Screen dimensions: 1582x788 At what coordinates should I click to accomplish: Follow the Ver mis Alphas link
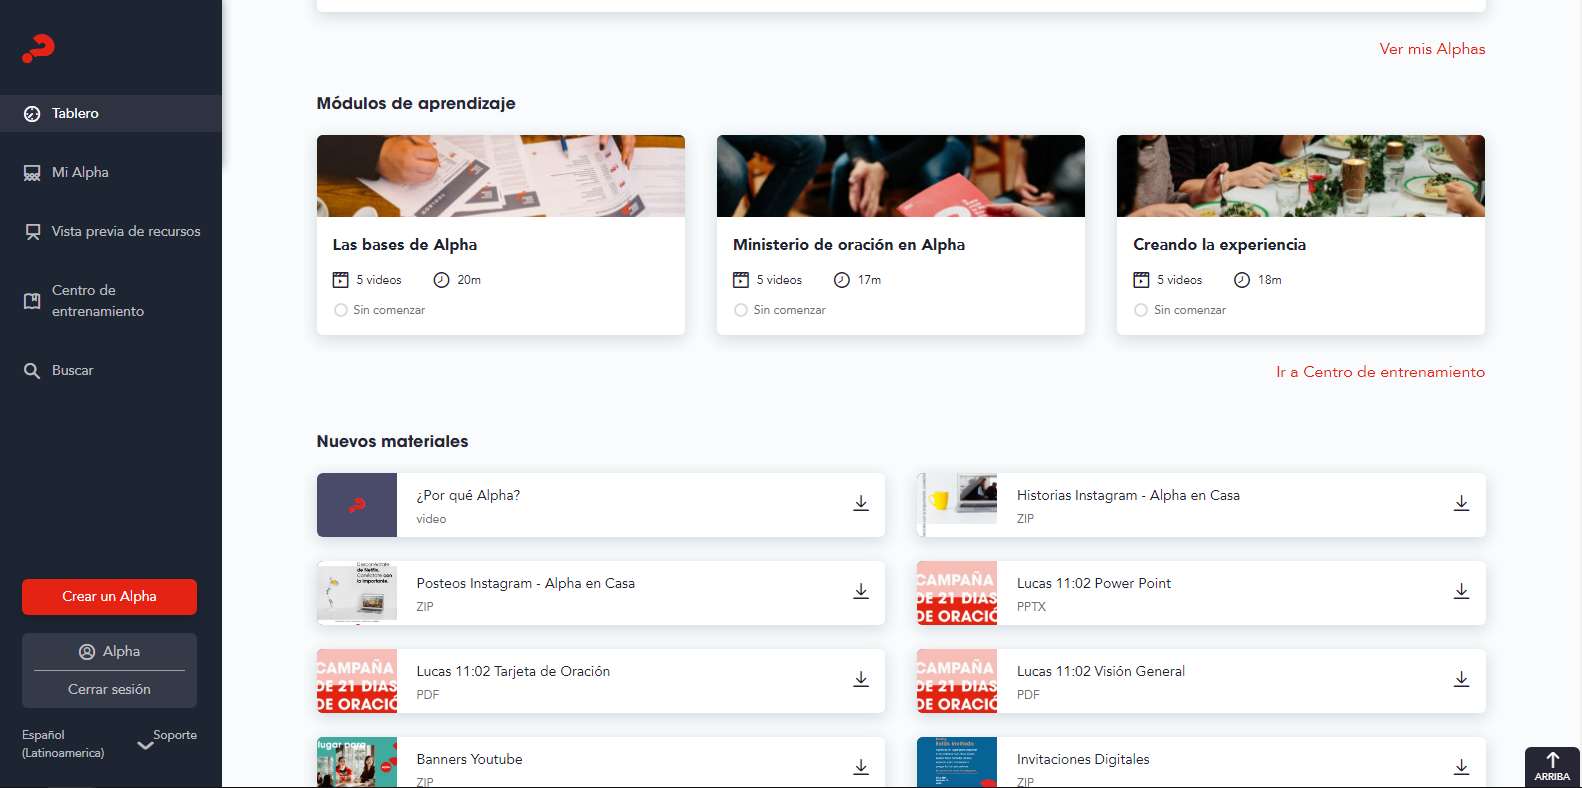coord(1432,49)
